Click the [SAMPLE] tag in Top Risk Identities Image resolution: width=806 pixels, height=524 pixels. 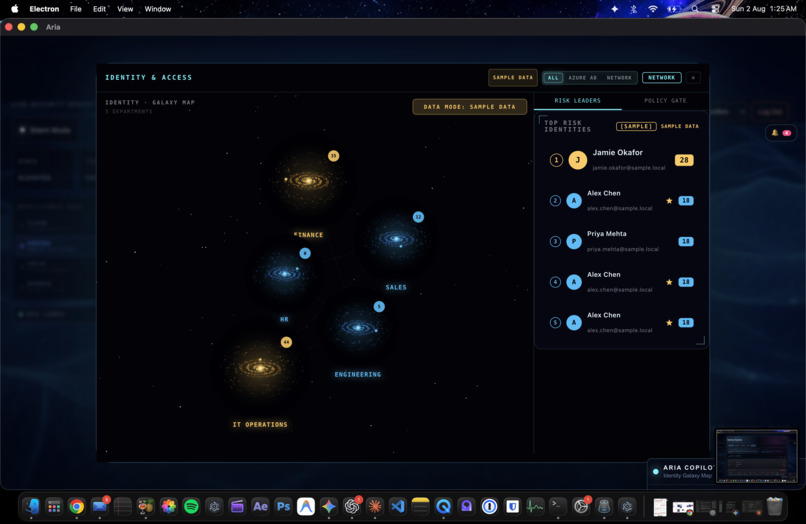coord(636,126)
